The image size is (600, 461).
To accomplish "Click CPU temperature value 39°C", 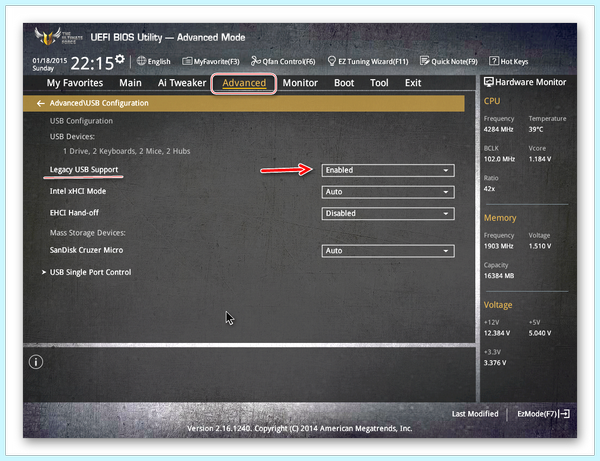I will click(536, 129).
